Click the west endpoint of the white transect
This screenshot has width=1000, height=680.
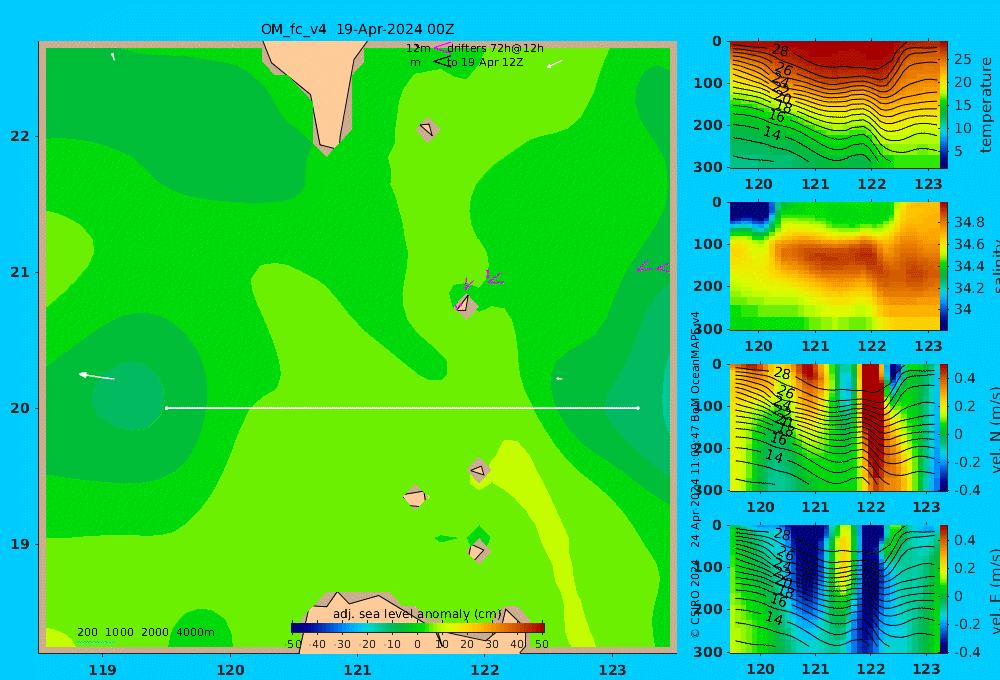click(x=166, y=408)
